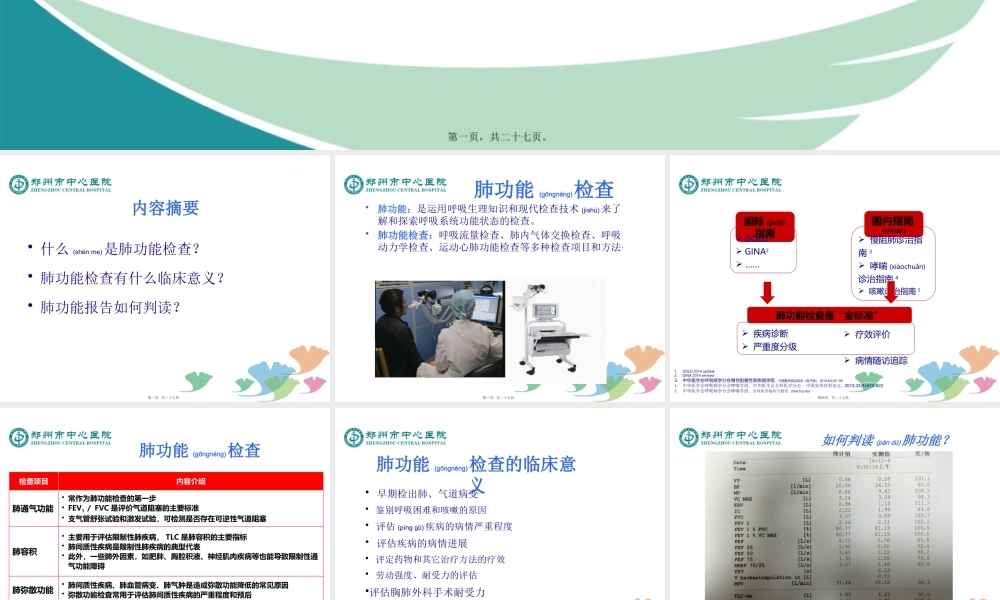Click the red downward arrow under 国际指南
The width and height of the screenshot is (1000, 600).
click(x=767, y=293)
